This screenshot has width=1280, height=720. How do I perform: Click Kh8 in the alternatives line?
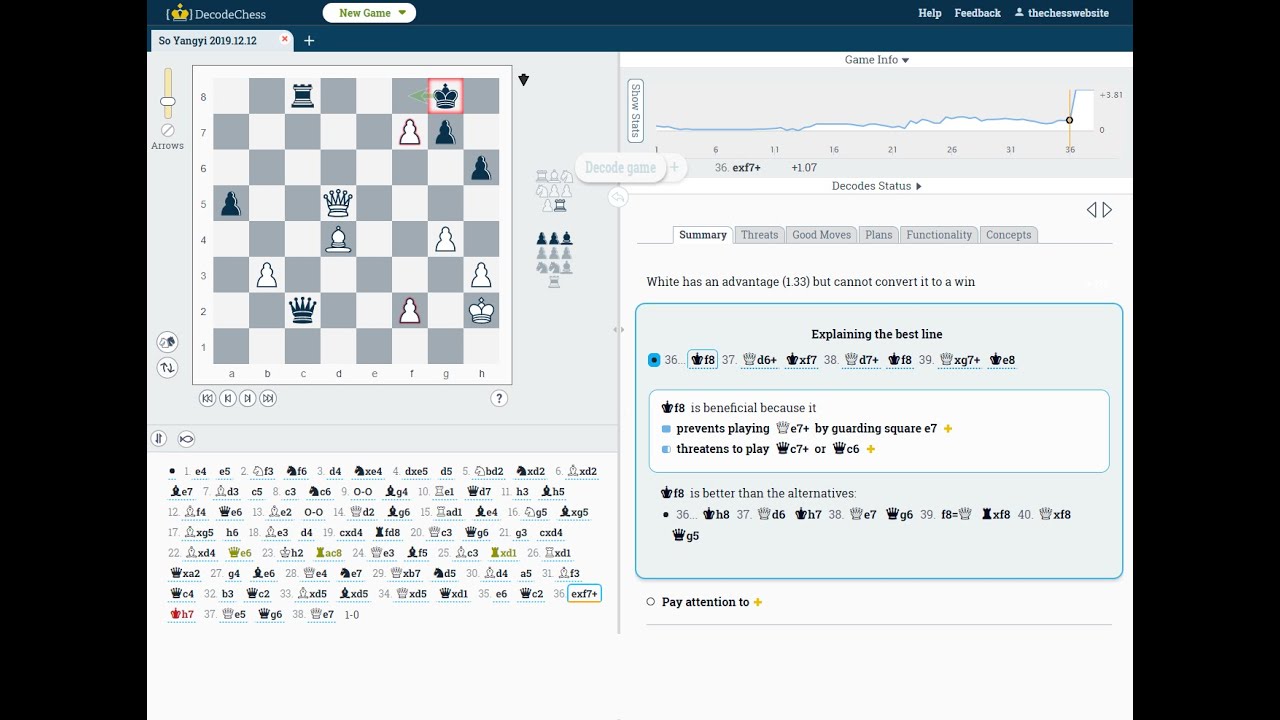pos(716,515)
